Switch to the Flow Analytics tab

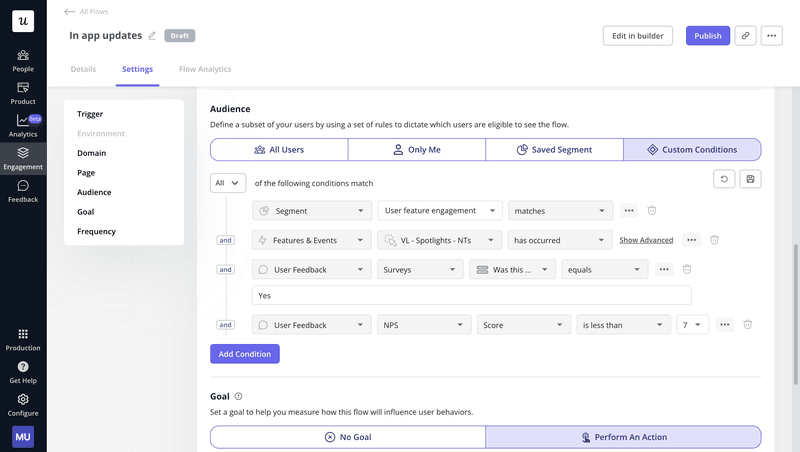[x=205, y=69]
